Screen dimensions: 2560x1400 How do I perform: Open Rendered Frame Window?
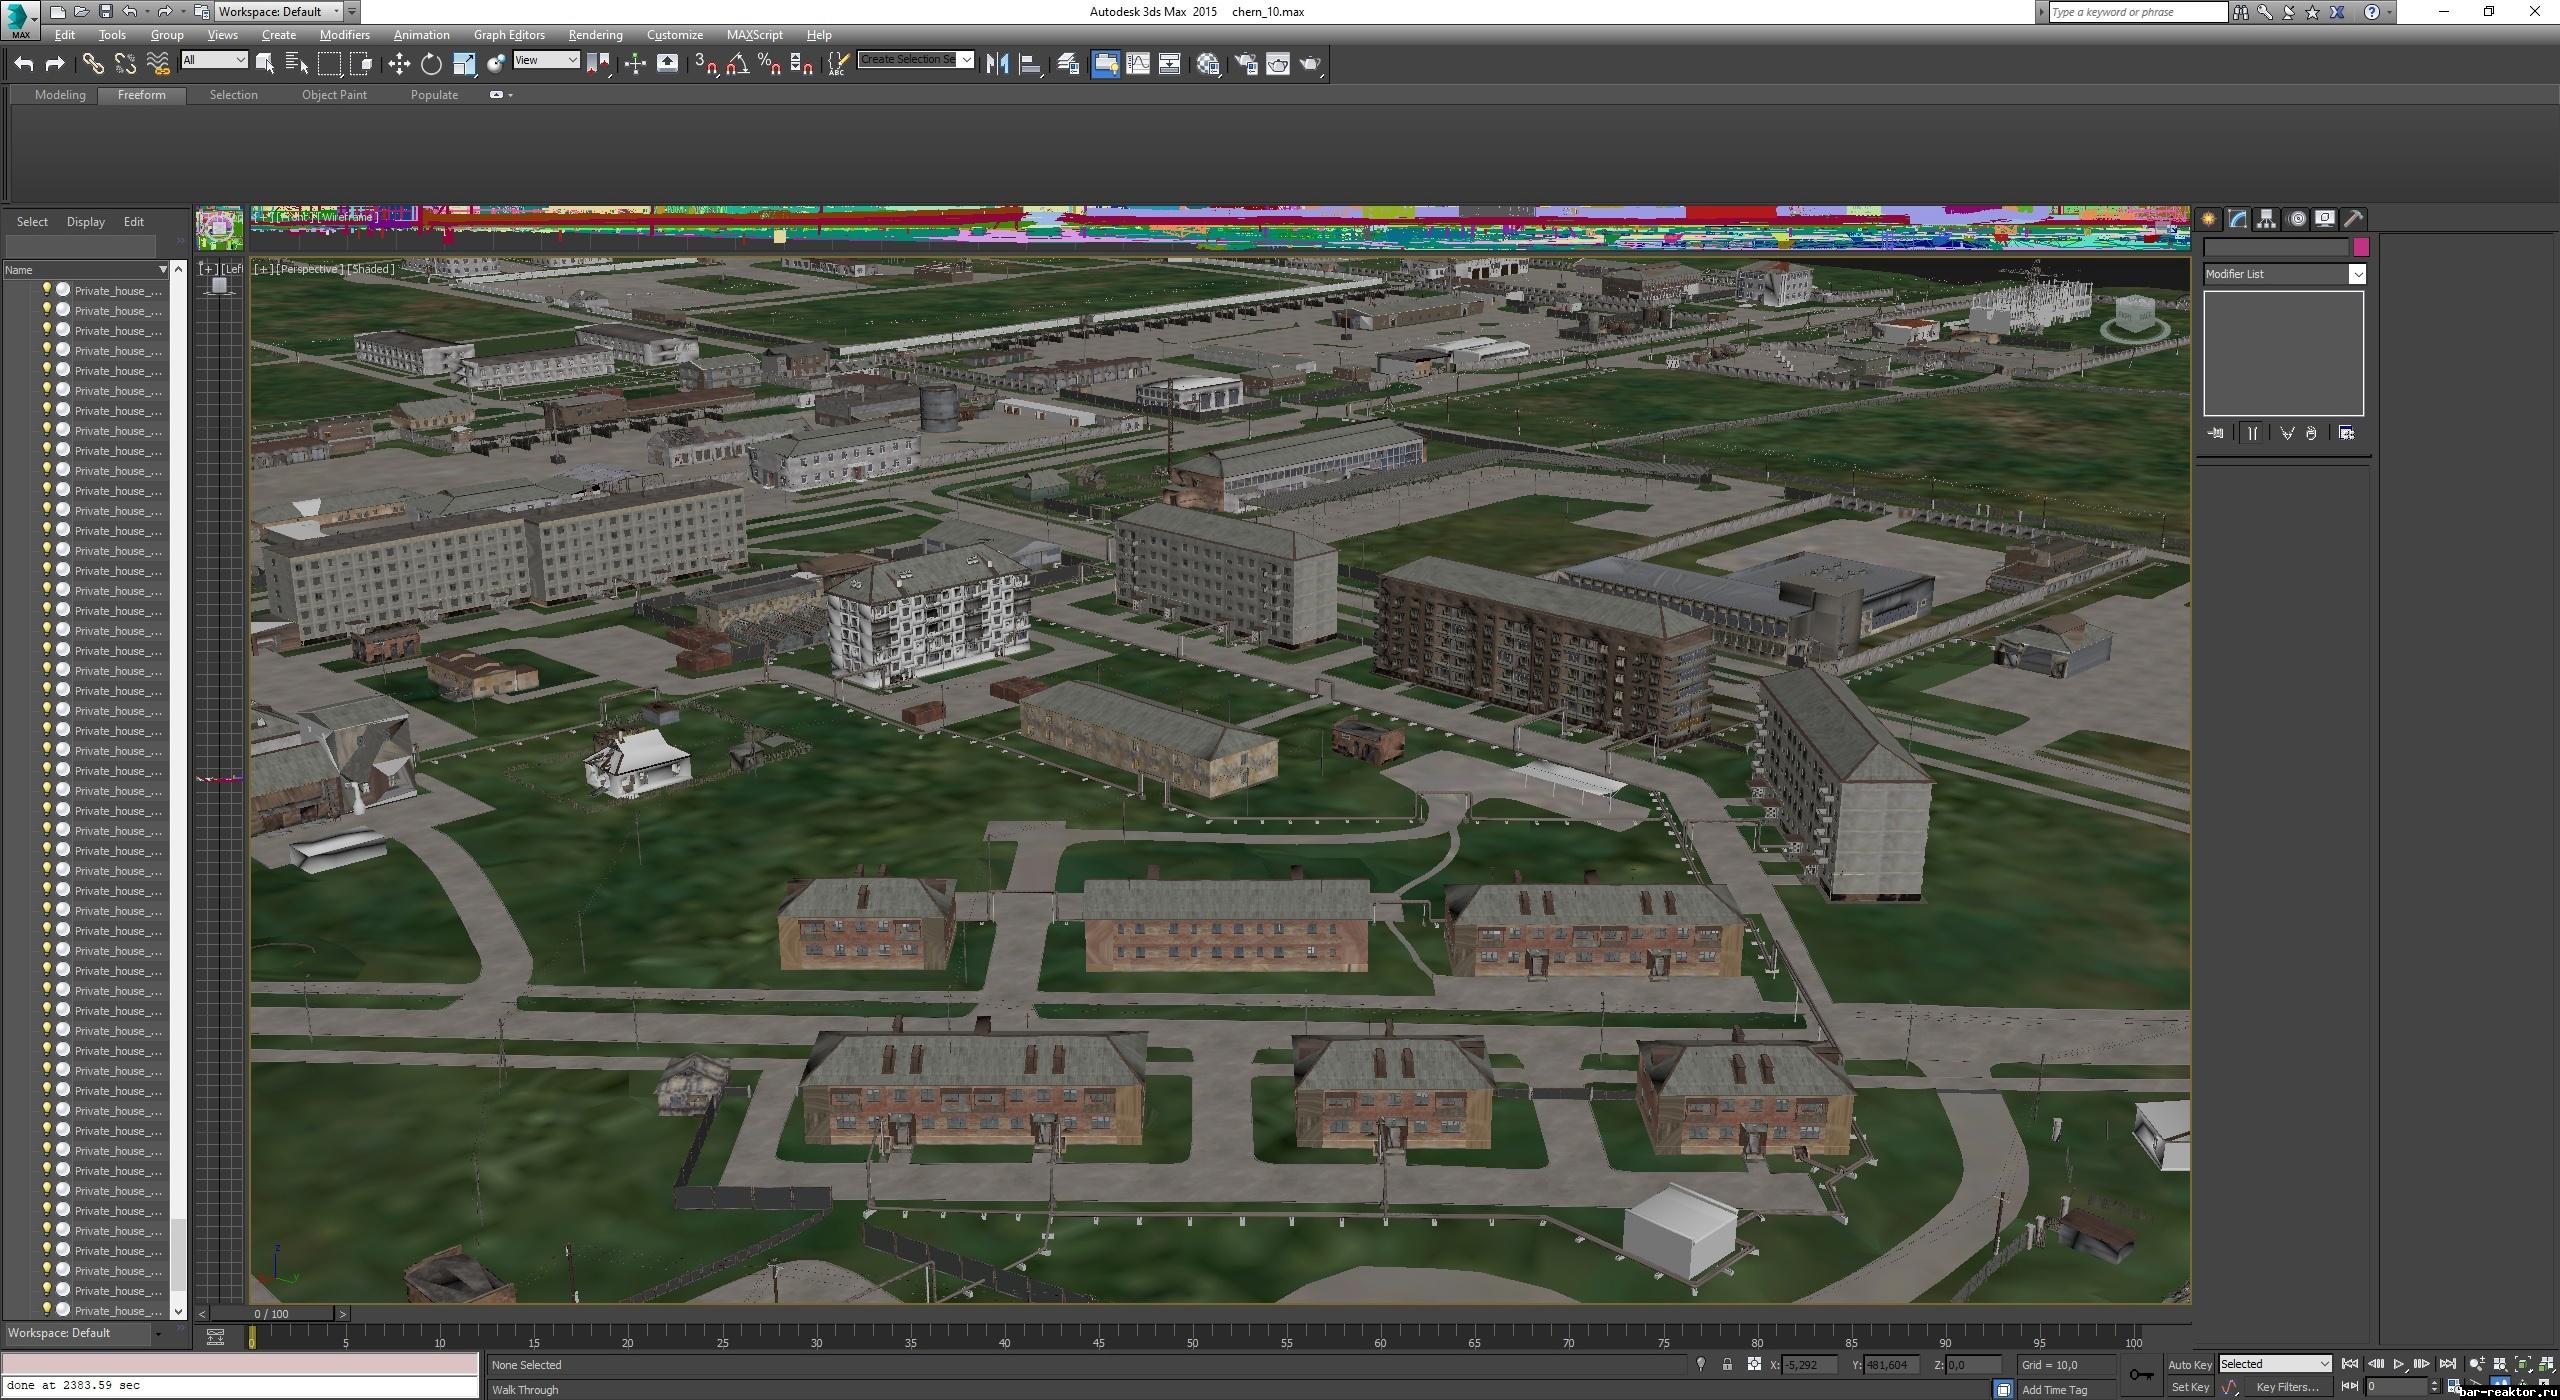1278,64
